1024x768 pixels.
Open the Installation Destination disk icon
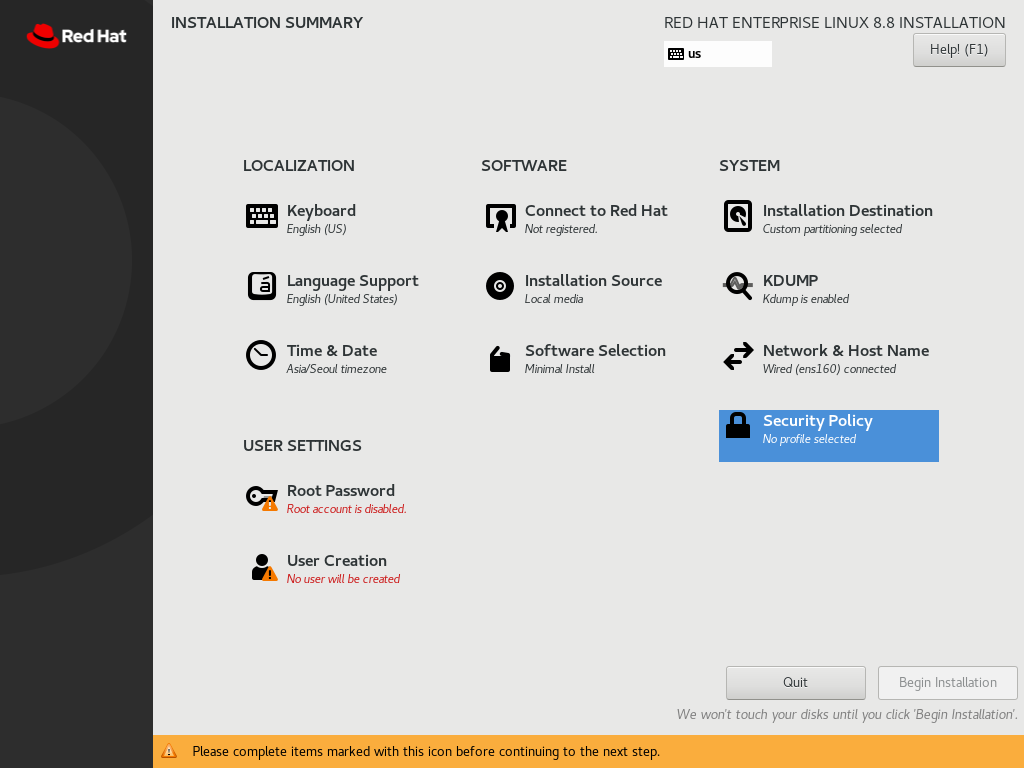(x=738, y=216)
